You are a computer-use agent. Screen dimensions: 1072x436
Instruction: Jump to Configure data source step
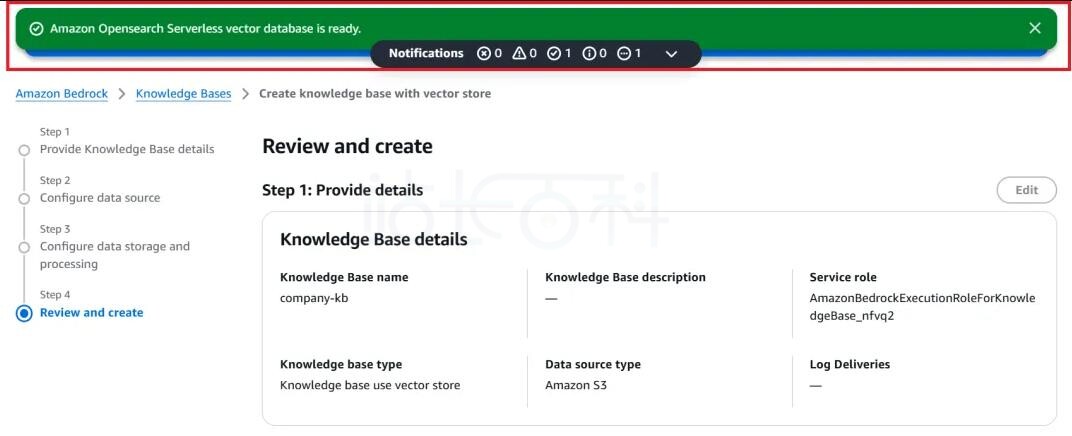click(x=100, y=198)
